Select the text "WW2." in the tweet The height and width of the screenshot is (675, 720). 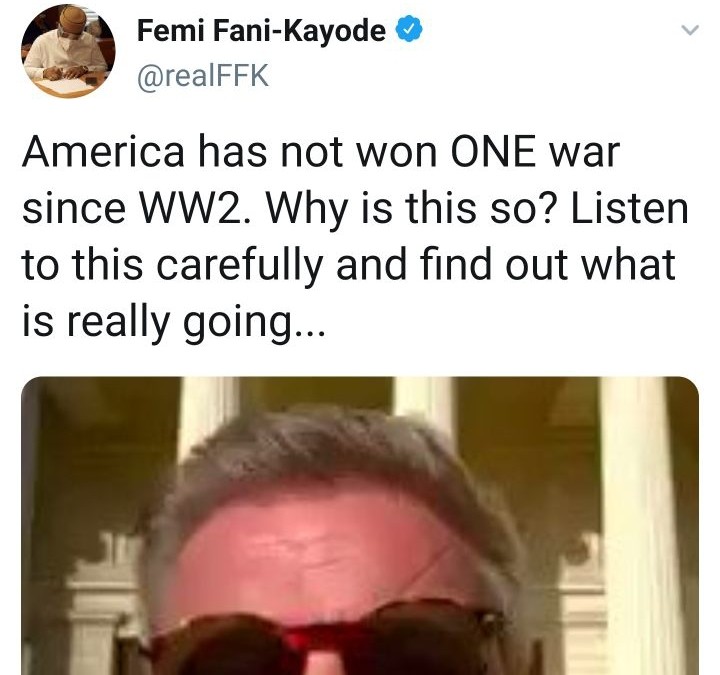pyautogui.click(x=195, y=208)
